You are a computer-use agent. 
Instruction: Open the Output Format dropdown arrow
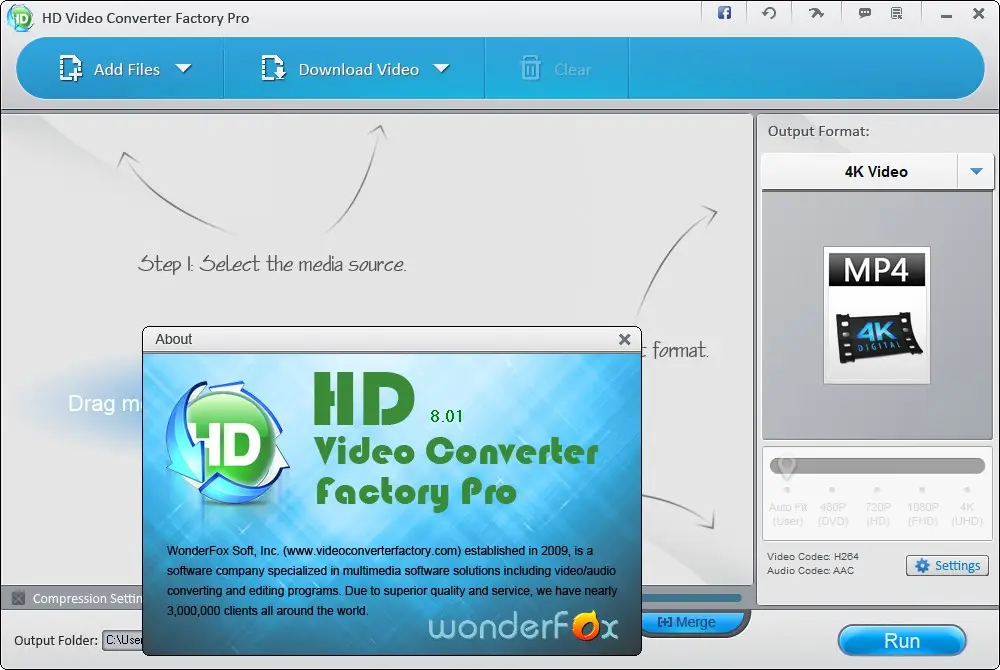click(976, 171)
